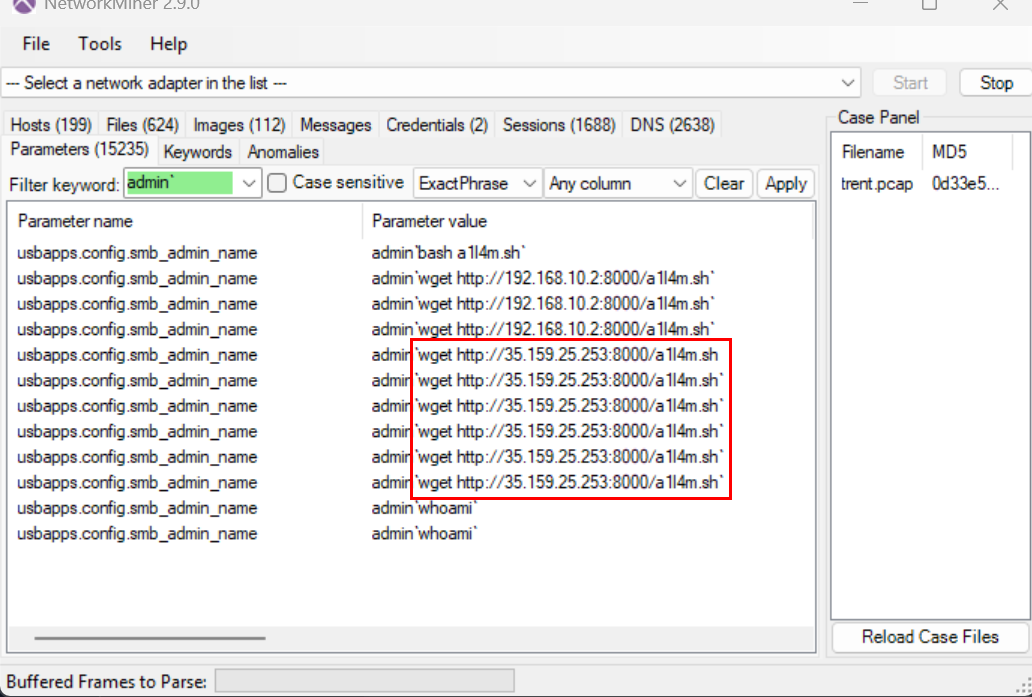This screenshot has width=1032, height=697.
Task: Switch to the Sessions (1688) tab
Action: tap(559, 124)
